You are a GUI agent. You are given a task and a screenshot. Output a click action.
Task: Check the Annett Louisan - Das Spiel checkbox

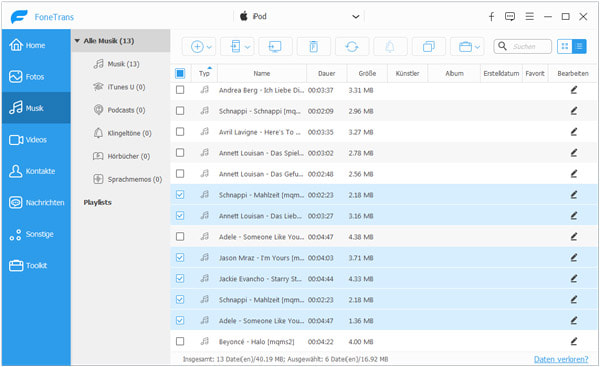click(180, 153)
